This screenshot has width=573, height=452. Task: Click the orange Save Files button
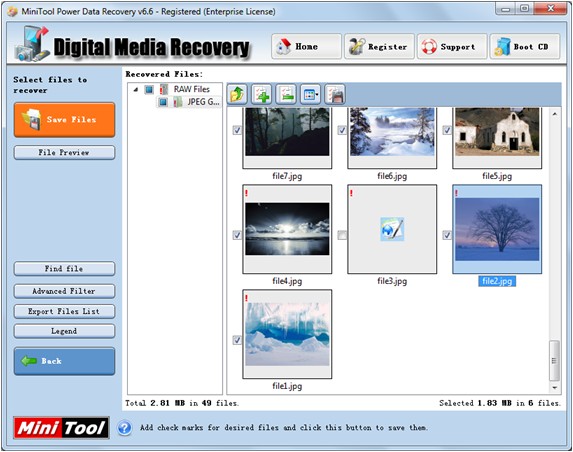[x=64, y=120]
